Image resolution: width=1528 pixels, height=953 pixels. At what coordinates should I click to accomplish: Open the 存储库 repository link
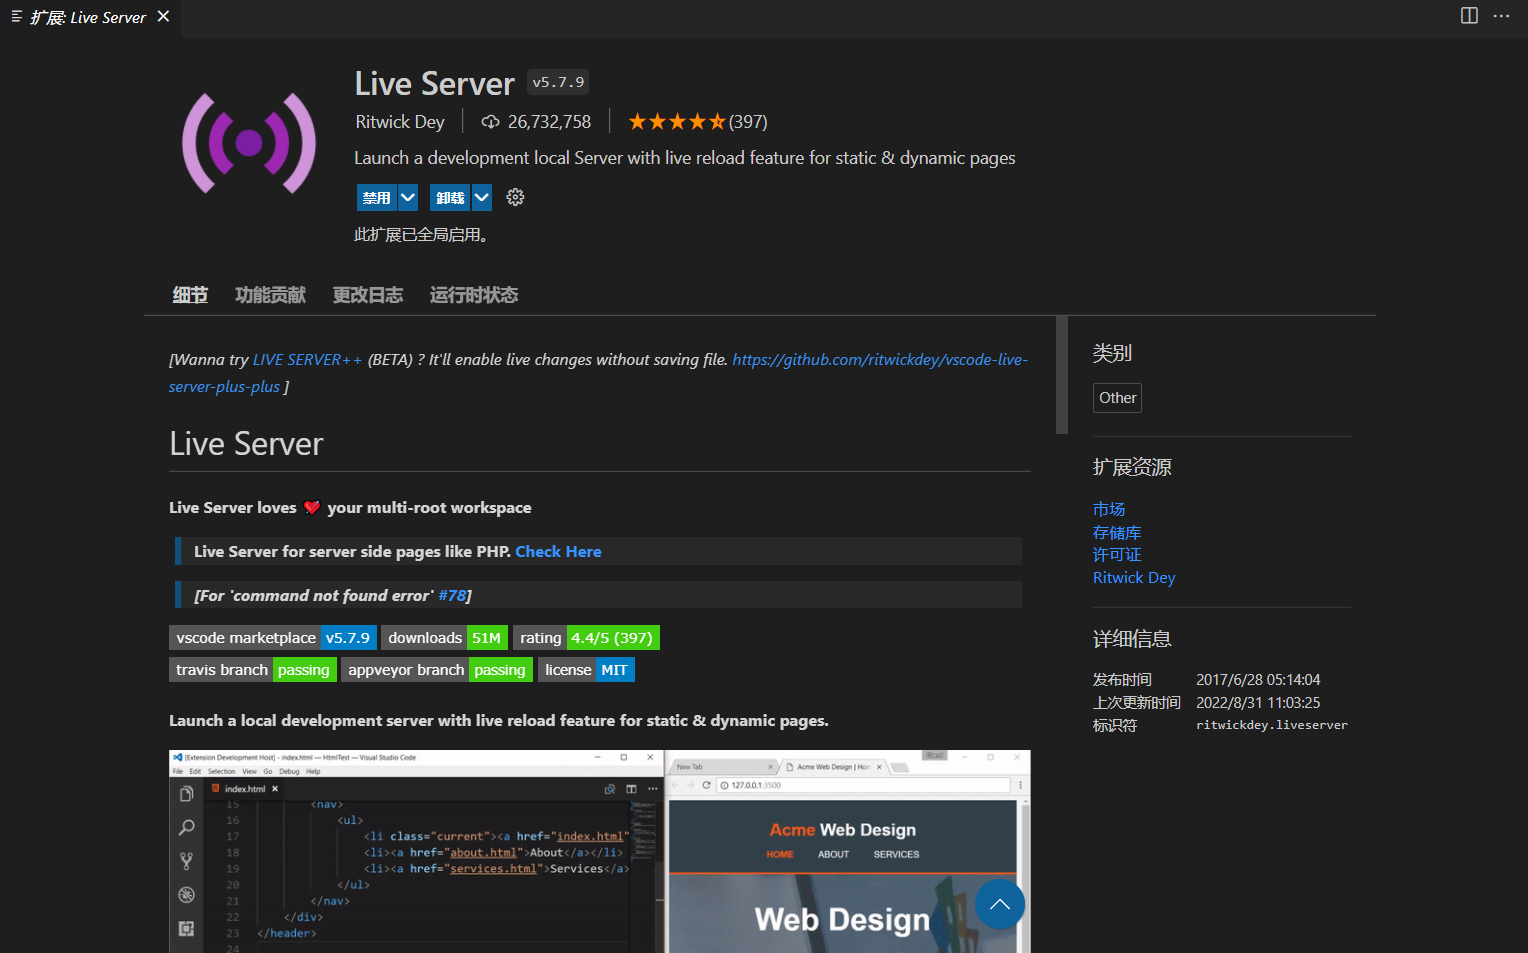point(1117,533)
